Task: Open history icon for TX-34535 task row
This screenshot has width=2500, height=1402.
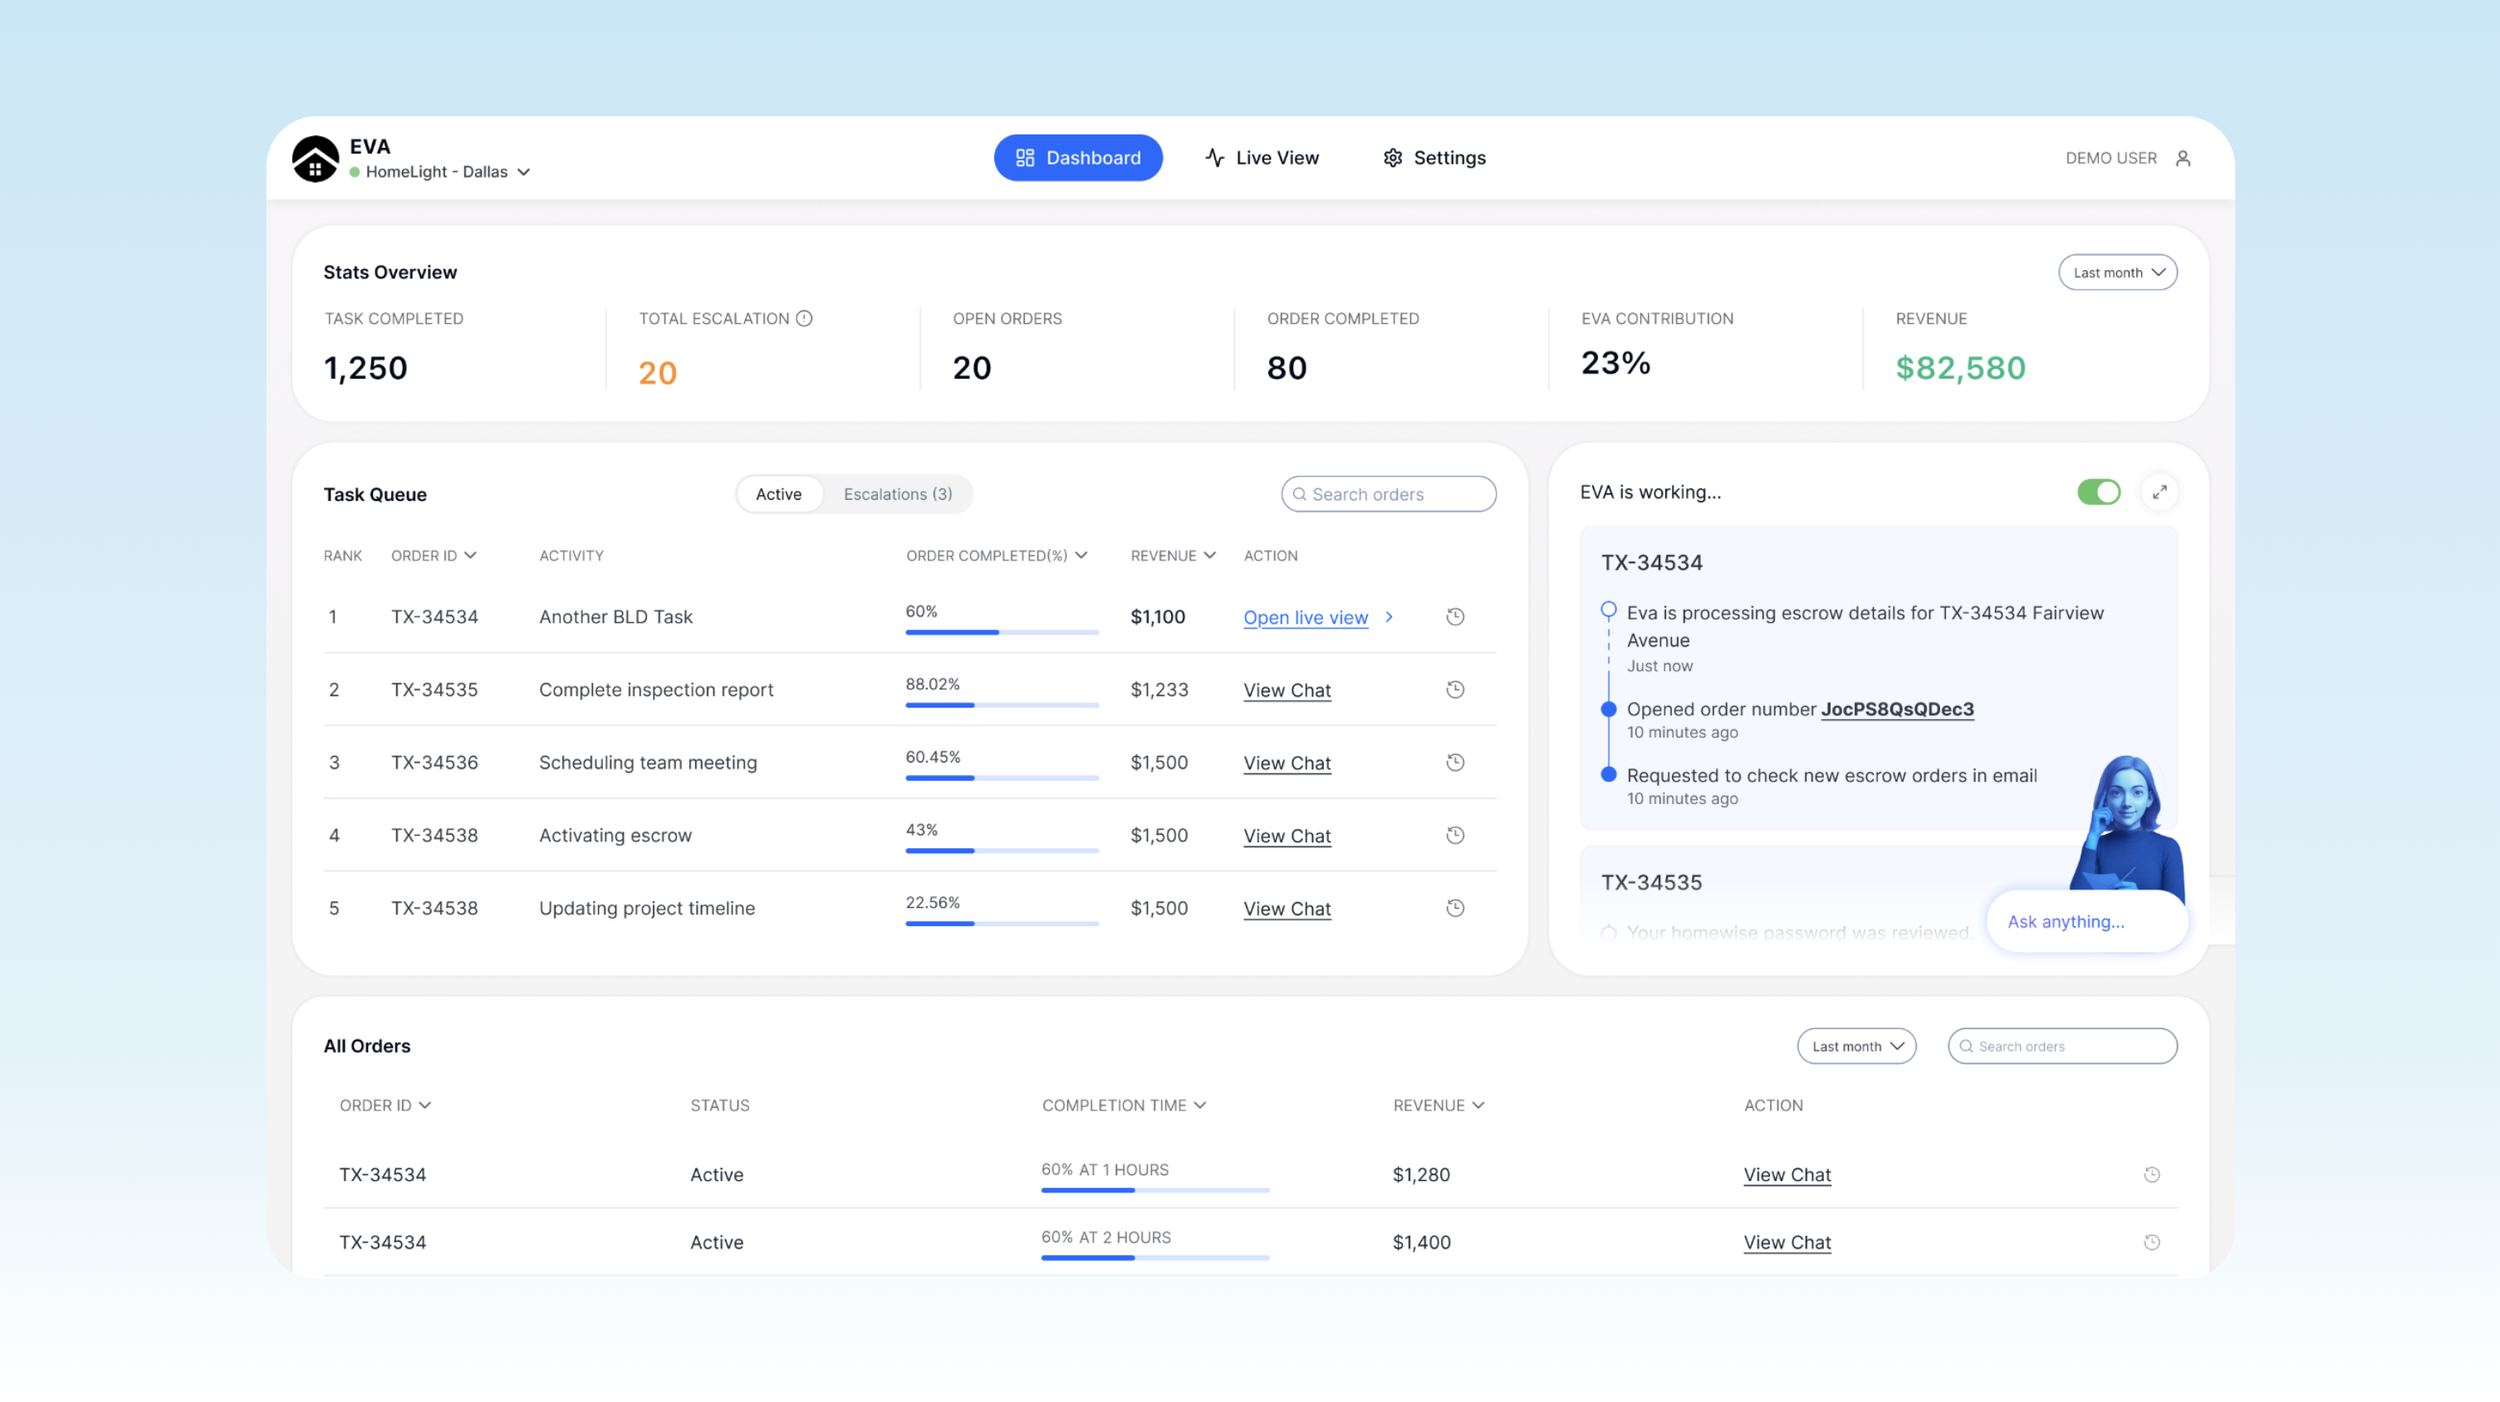Action: 1455,689
